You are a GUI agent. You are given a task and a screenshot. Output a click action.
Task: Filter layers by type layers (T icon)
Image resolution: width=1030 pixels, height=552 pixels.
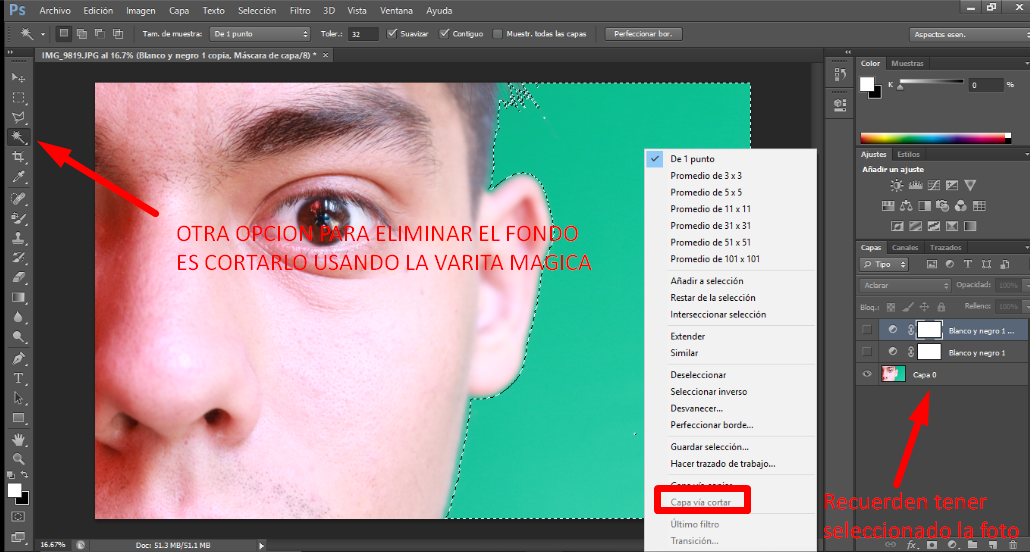(968, 264)
